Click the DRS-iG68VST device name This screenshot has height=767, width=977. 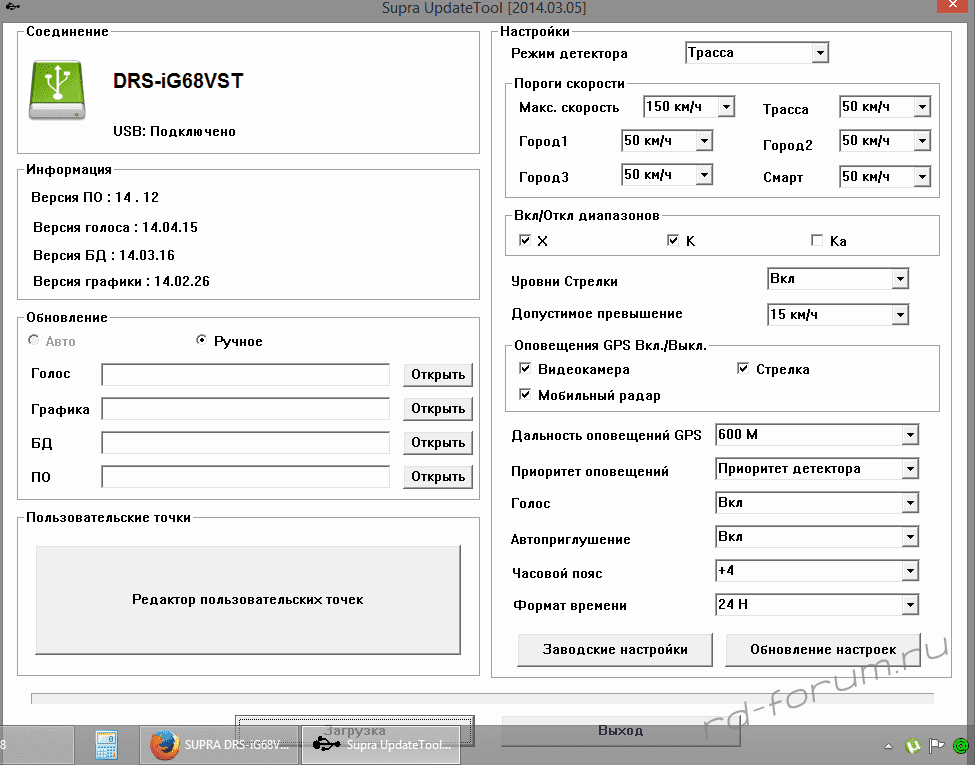(x=178, y=81)
